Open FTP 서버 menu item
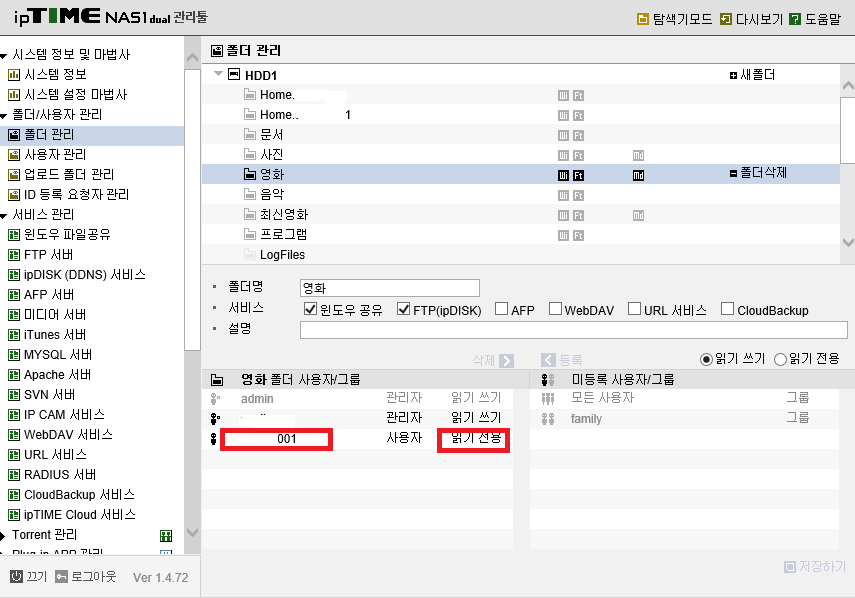The height and width of the screenshot is (598, 855). 49,255
